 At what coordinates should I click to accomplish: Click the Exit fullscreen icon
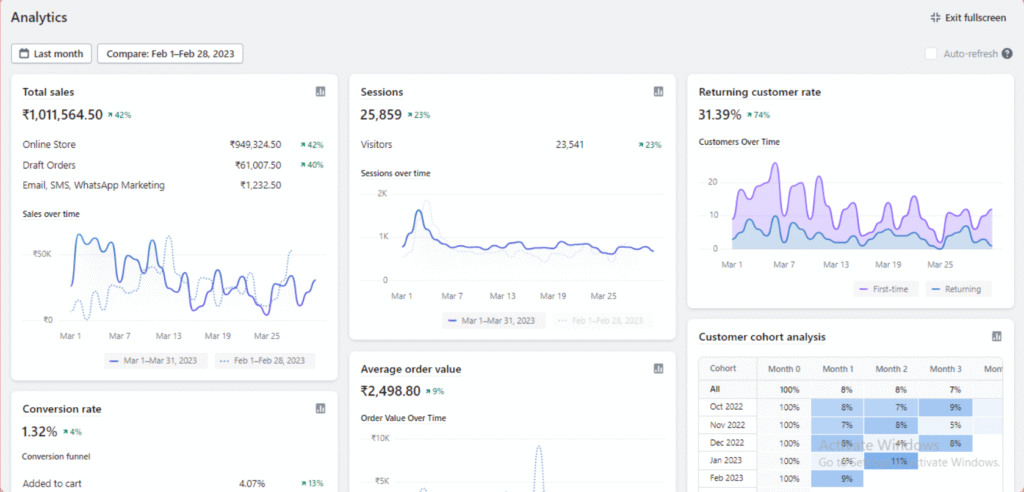click(935, 17)
